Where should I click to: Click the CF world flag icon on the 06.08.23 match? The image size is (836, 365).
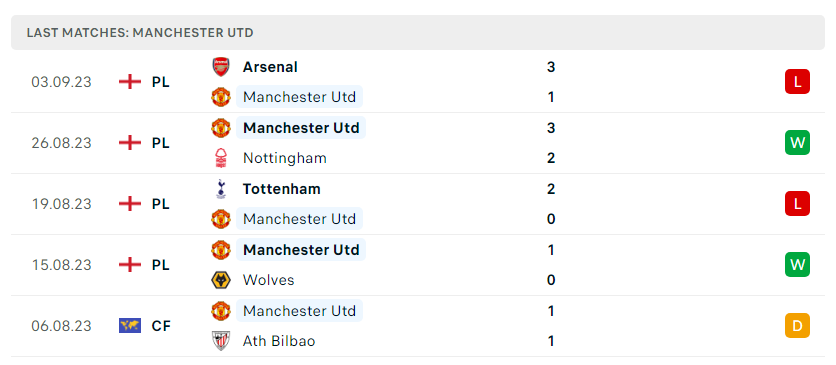pos(130,326)
